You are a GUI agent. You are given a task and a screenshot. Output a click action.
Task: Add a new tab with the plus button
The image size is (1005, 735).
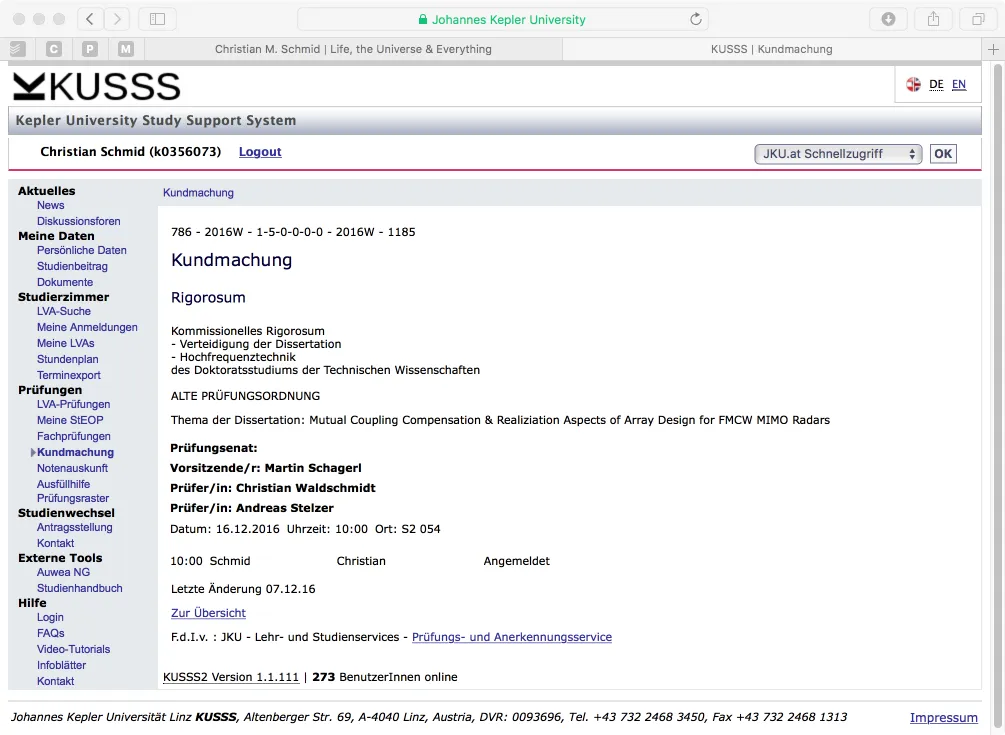(x=993, y=49)
